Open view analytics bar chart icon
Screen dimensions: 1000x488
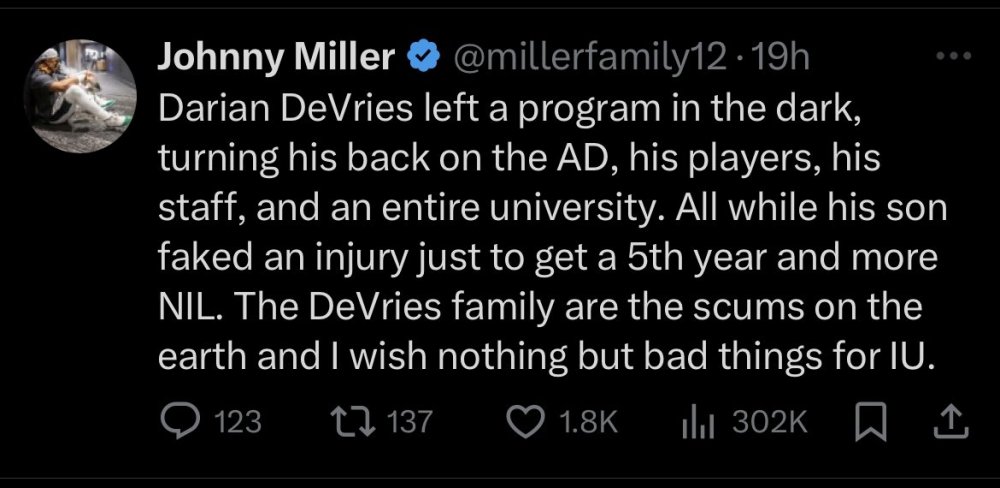point(696,423)
